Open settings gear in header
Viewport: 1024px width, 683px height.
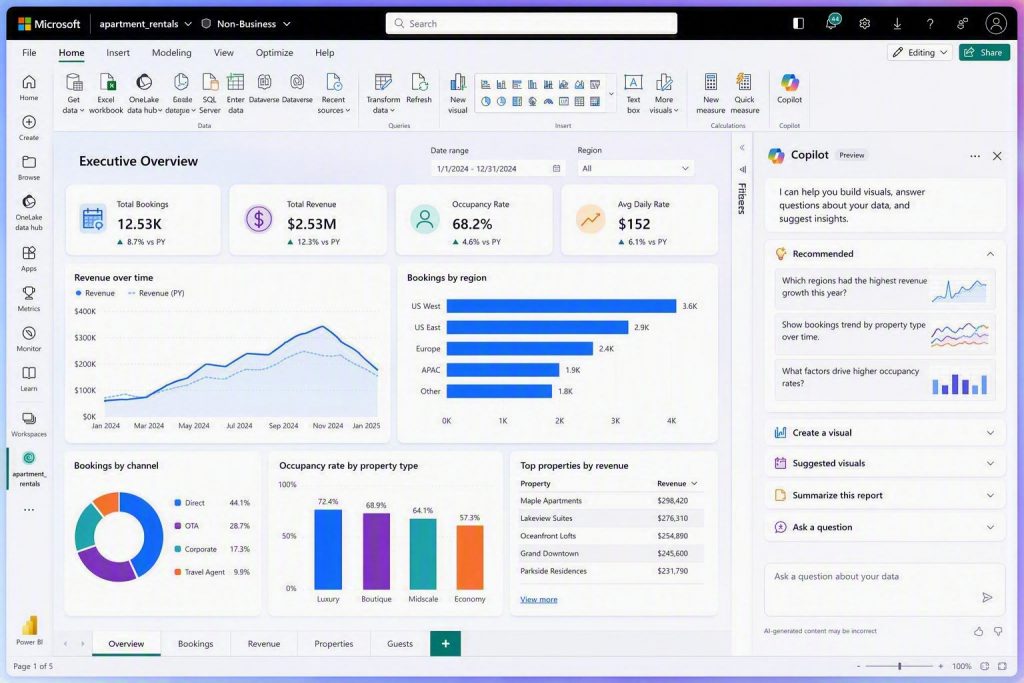(x=865, y=24)
